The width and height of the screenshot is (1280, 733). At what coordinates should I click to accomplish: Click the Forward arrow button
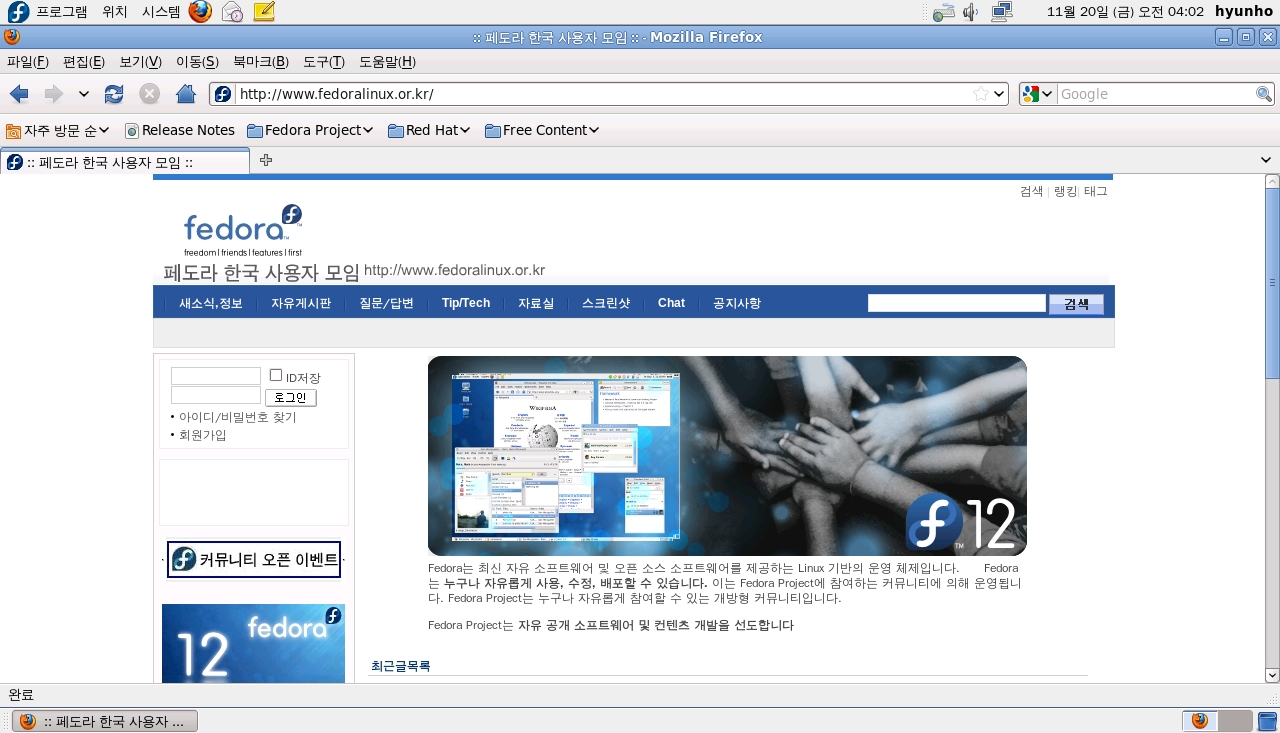53,94
